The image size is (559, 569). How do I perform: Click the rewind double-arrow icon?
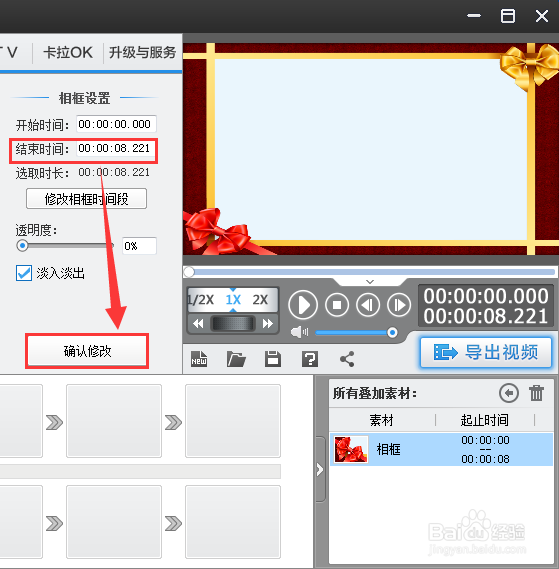tap(198, 323)
